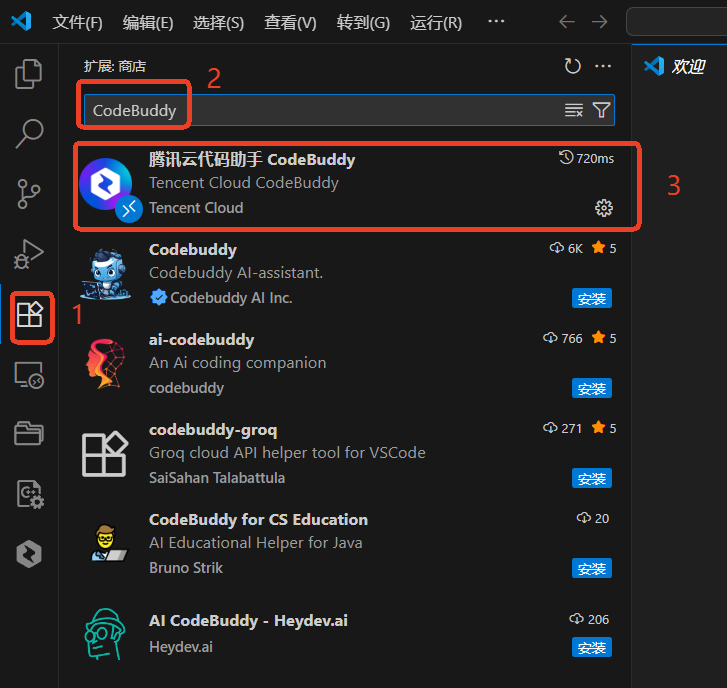The height and width of the screenshot is (688, 727).
Task: Switch to the 欢迎 tab
Action: pyautogui.click(x=676, y=66)
